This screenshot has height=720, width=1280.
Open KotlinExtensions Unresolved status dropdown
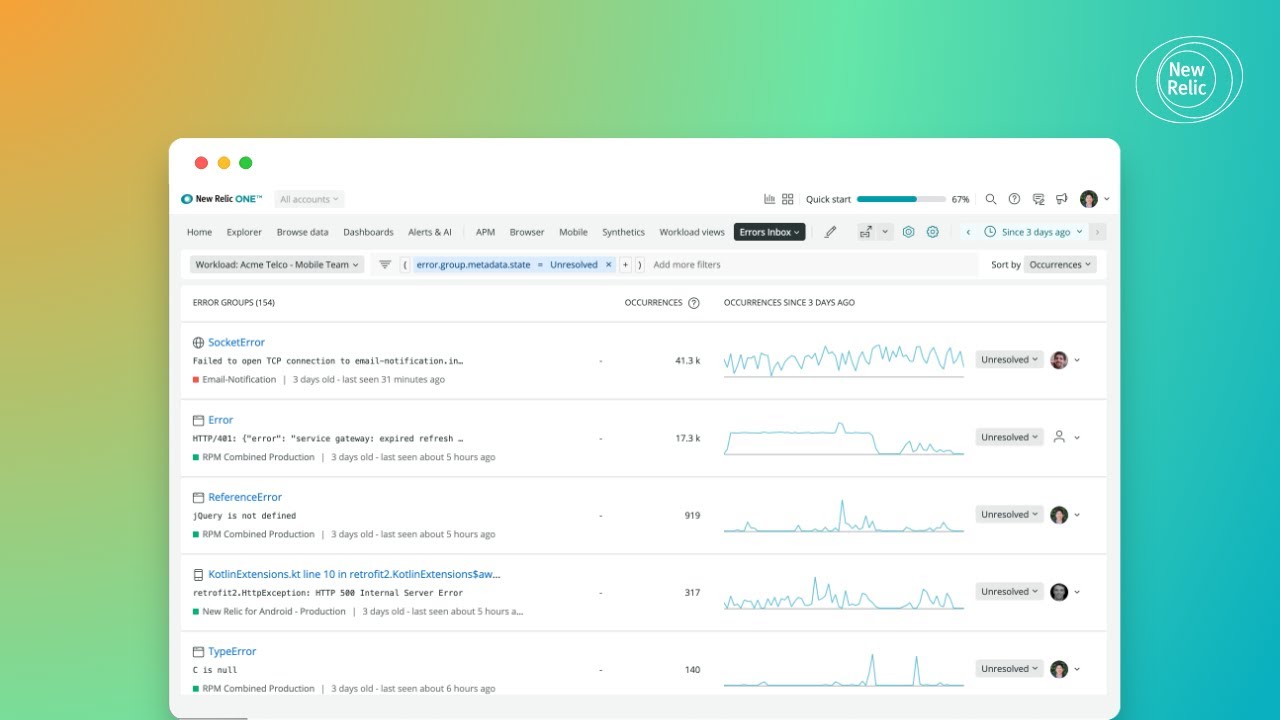click(x=1009, y=592)
